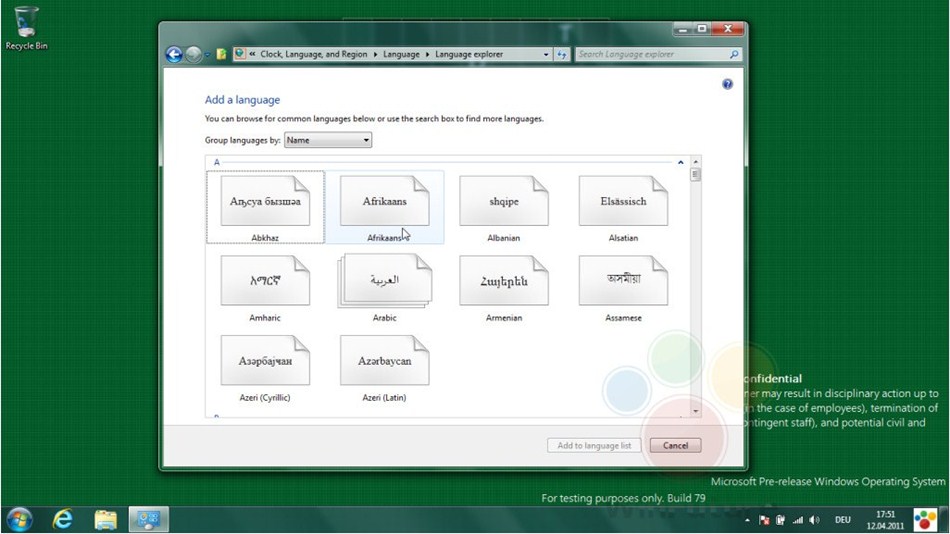Click the search magnifier icon

click(x=734, y=54)
